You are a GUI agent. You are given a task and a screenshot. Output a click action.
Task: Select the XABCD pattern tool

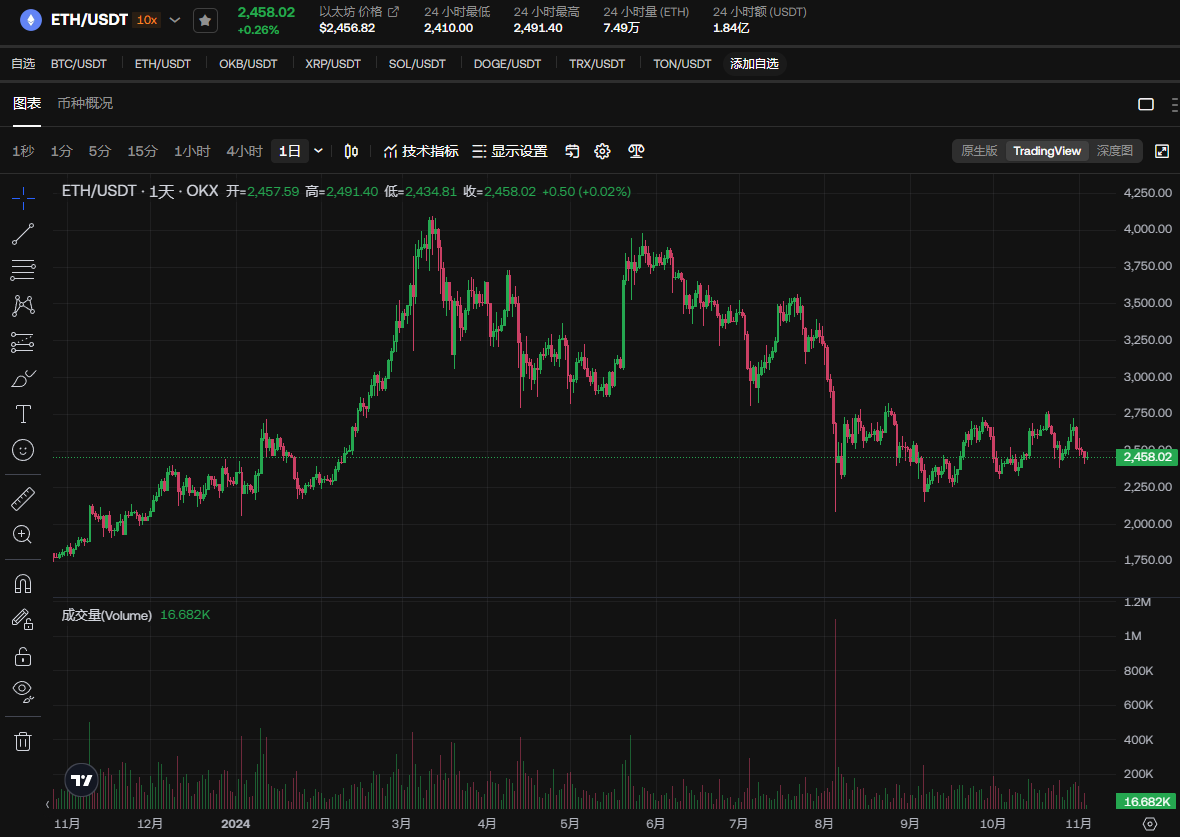point(23,306)
